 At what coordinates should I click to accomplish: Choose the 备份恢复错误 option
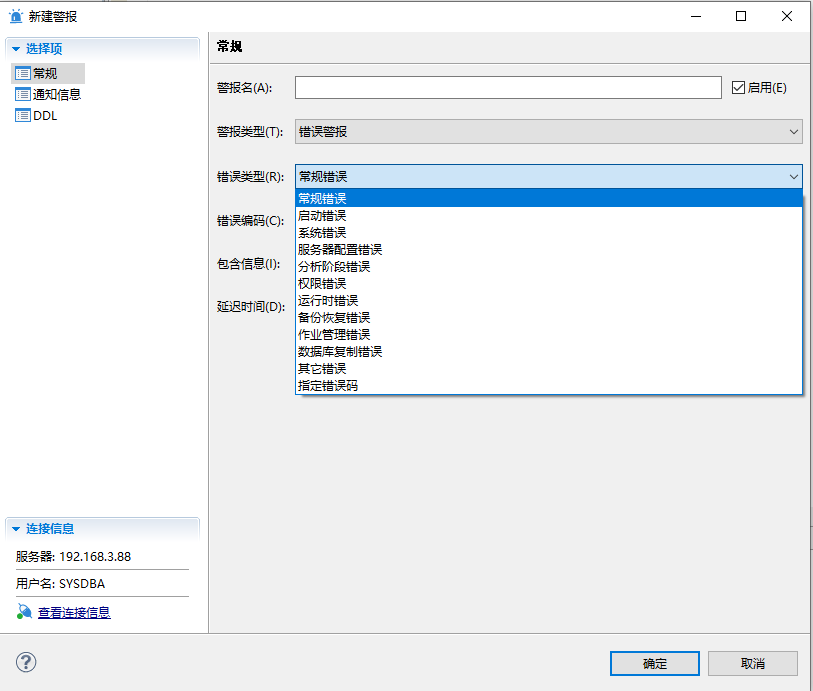pos(549,318)
